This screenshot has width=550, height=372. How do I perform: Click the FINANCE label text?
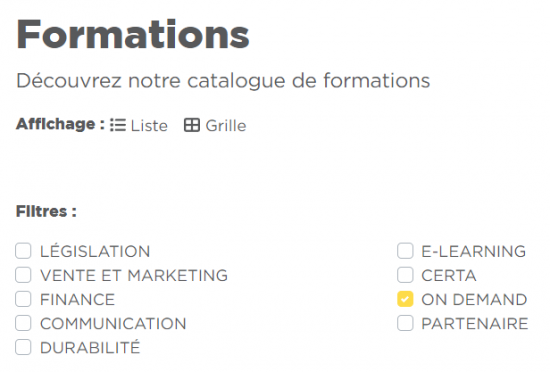pos(78,299)
